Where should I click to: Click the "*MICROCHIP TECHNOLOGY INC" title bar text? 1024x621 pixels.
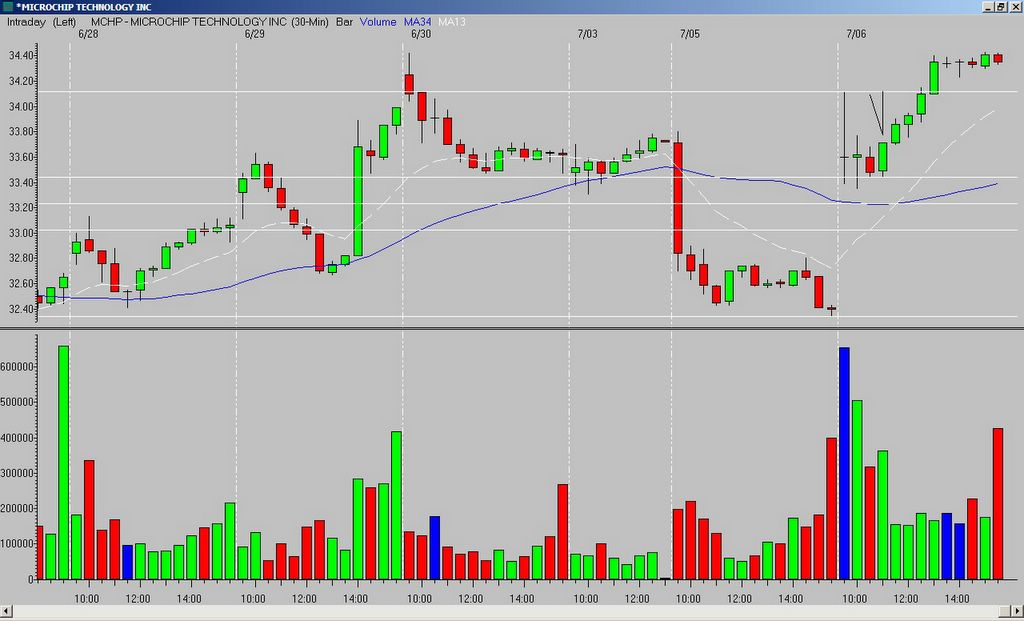pos(84,7)
